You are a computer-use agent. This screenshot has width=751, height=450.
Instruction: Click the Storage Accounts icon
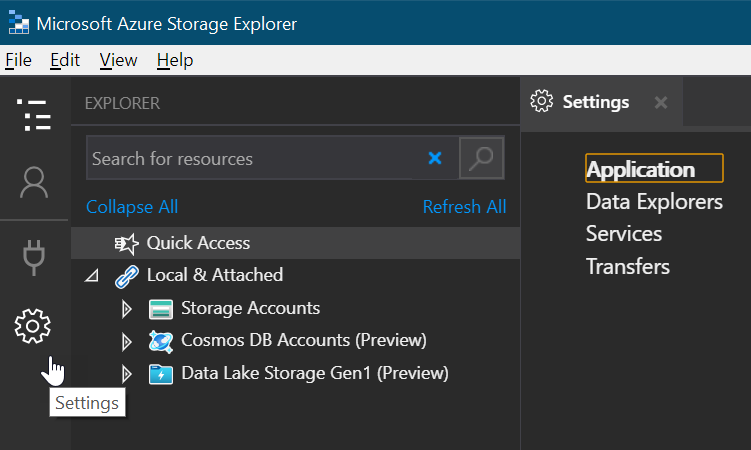(160, 308)
